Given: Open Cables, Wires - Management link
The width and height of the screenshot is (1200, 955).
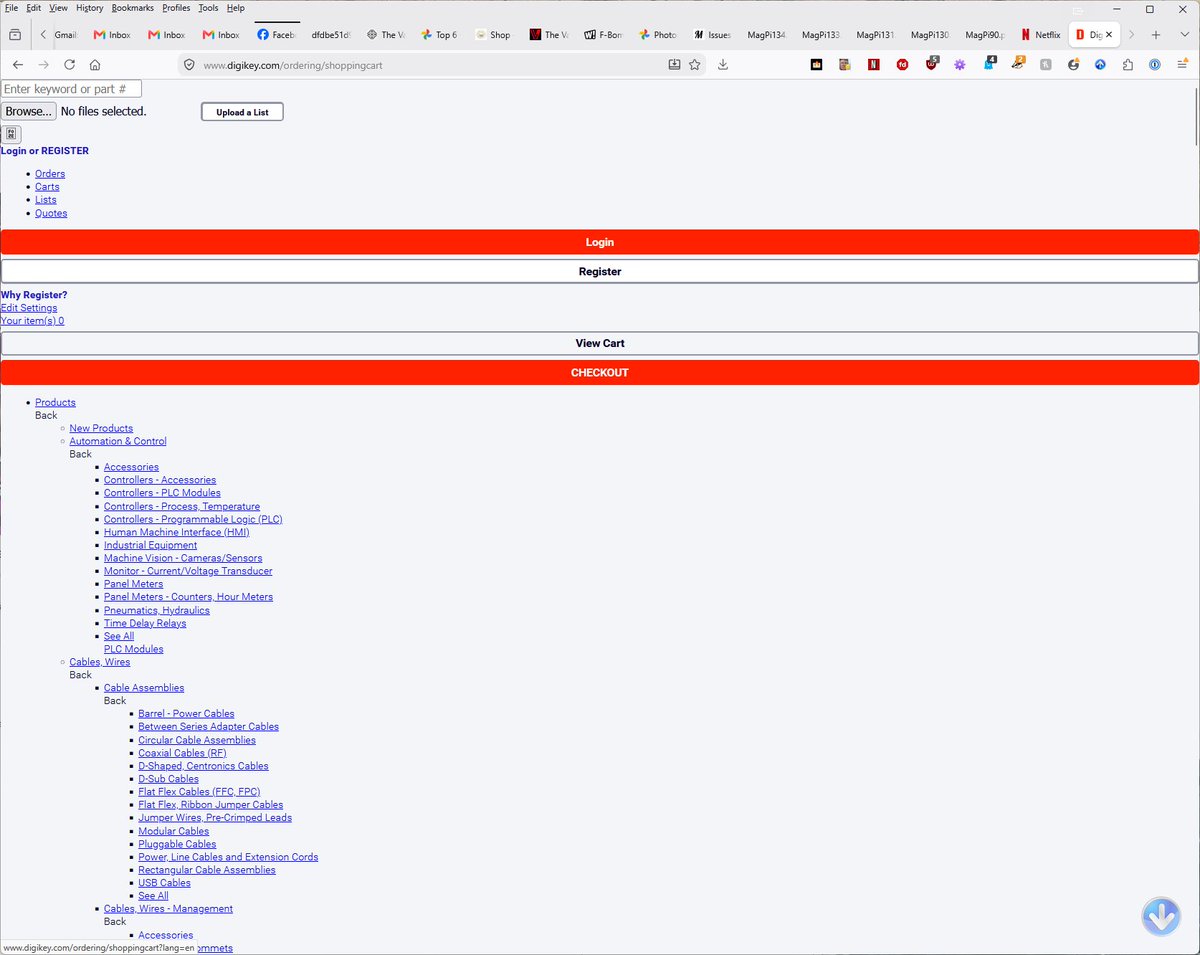Looking at the screenshot, I should (168, 909).
